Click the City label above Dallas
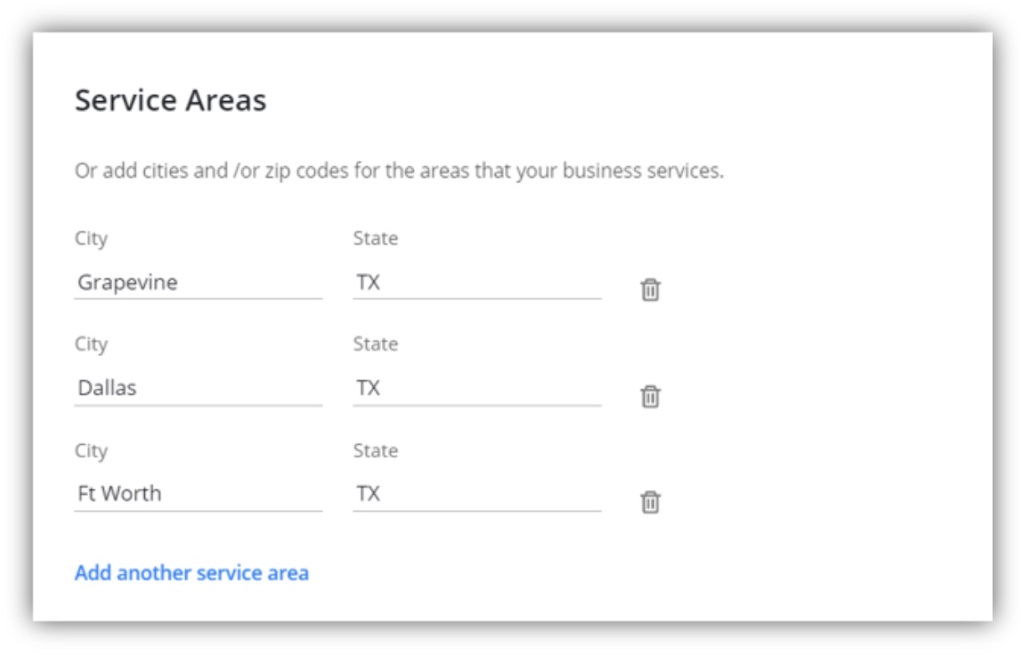 91,344
